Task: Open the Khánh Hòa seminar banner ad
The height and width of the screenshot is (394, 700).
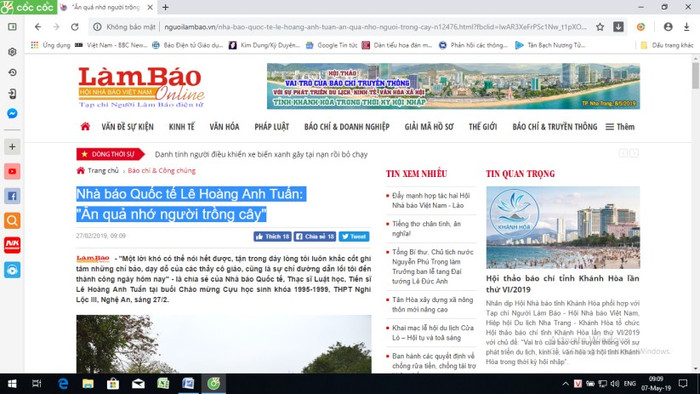Action: point(453,86)
